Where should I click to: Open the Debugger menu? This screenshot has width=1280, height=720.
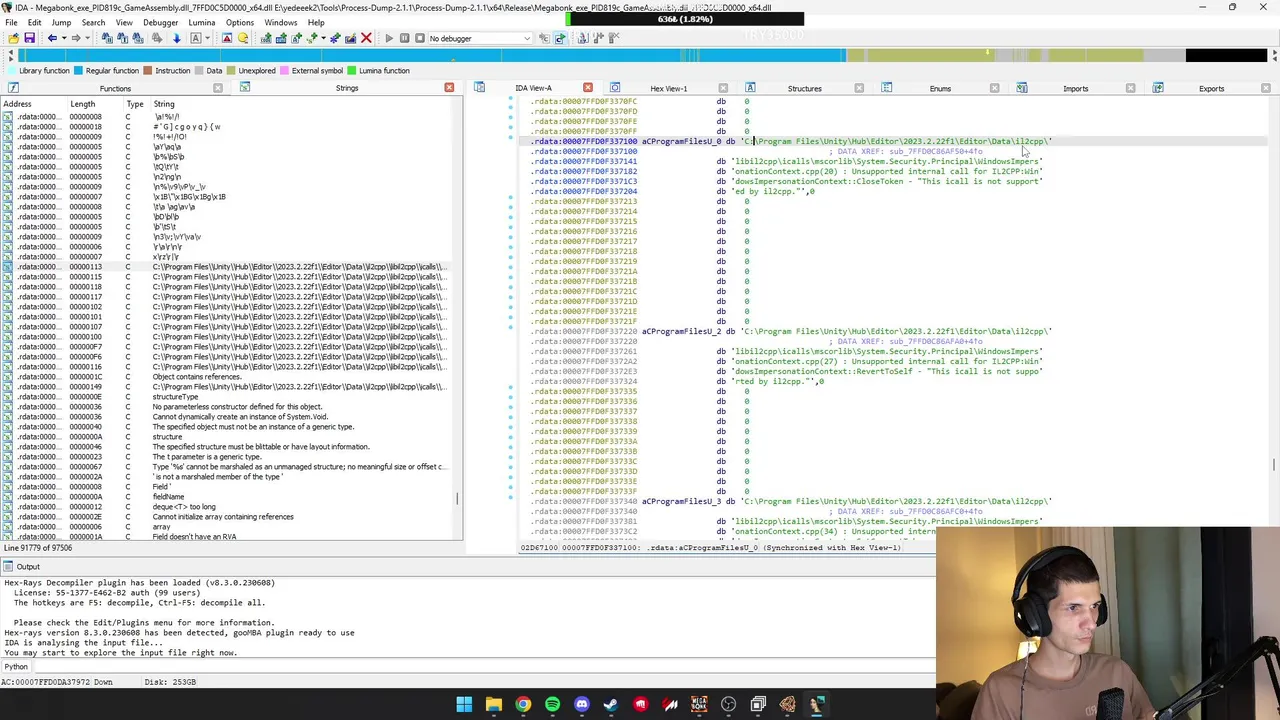click(160, 22)
